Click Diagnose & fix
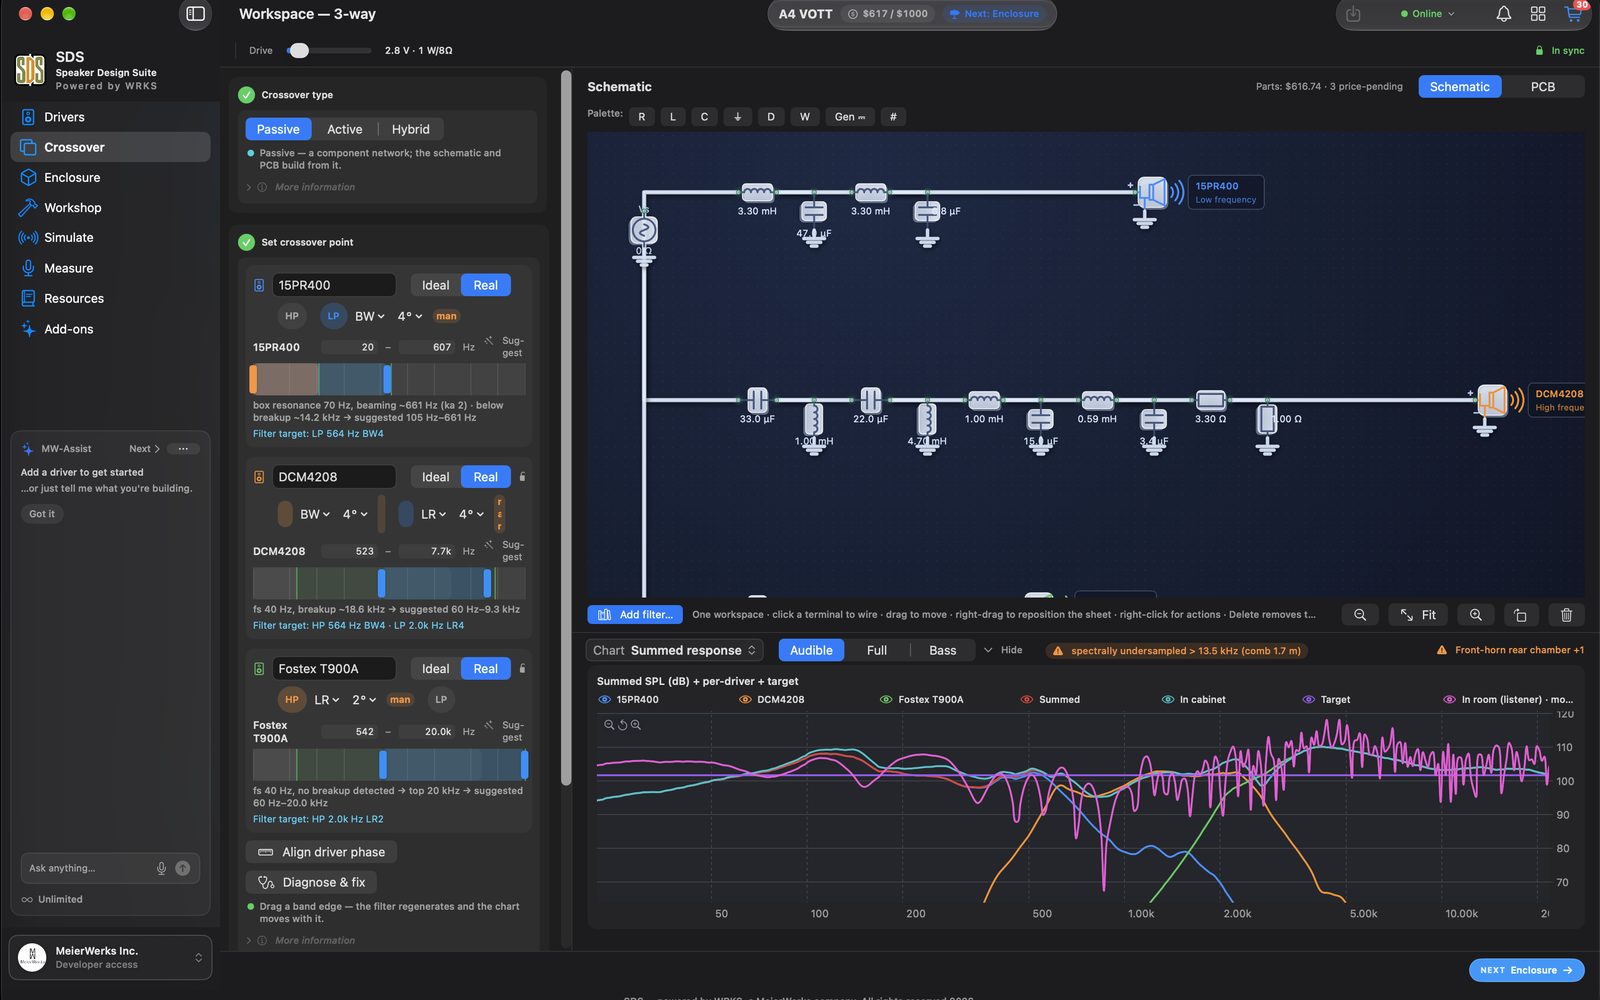The height and width of the screenshot is (1000, 1600). click(x=312, y=882)
